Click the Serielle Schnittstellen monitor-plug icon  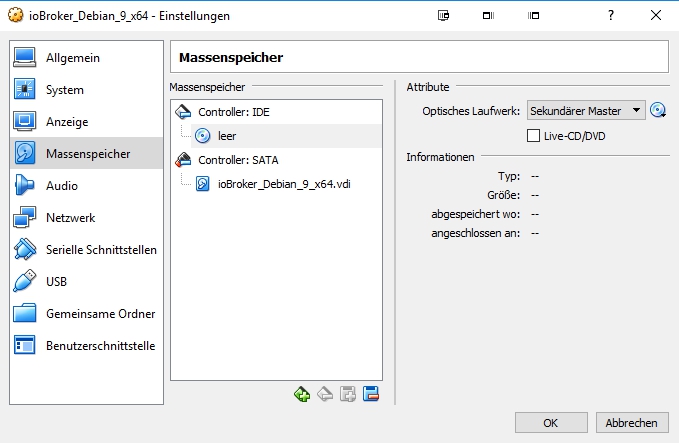(25, 249)
